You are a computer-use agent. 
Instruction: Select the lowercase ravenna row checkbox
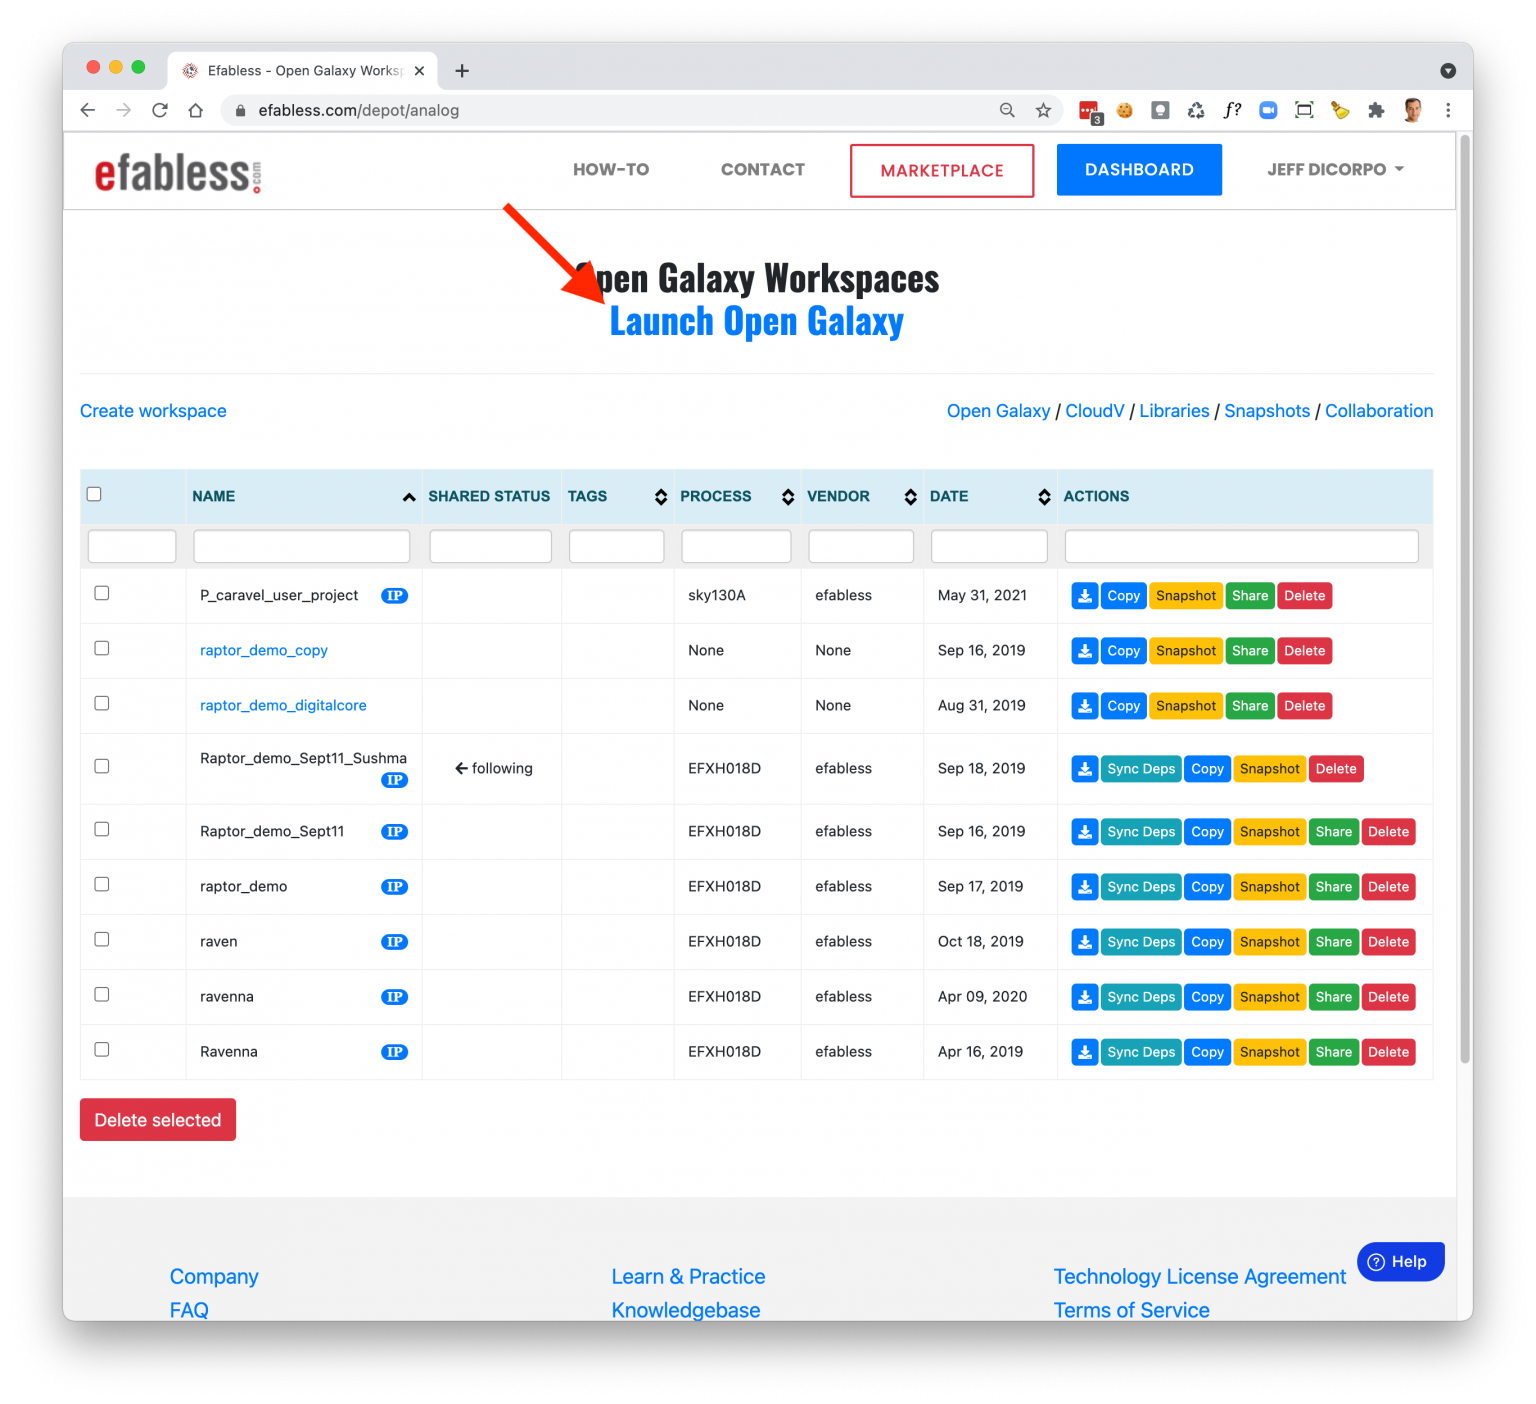(x=102, y=994)
